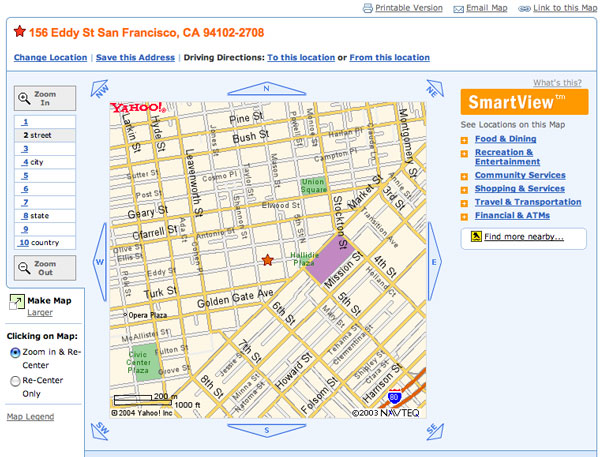Viewport: 600px width, 457px height.
Task: Expand Recreation & Entertainment plus icon
Action: (x=464, y=154)
